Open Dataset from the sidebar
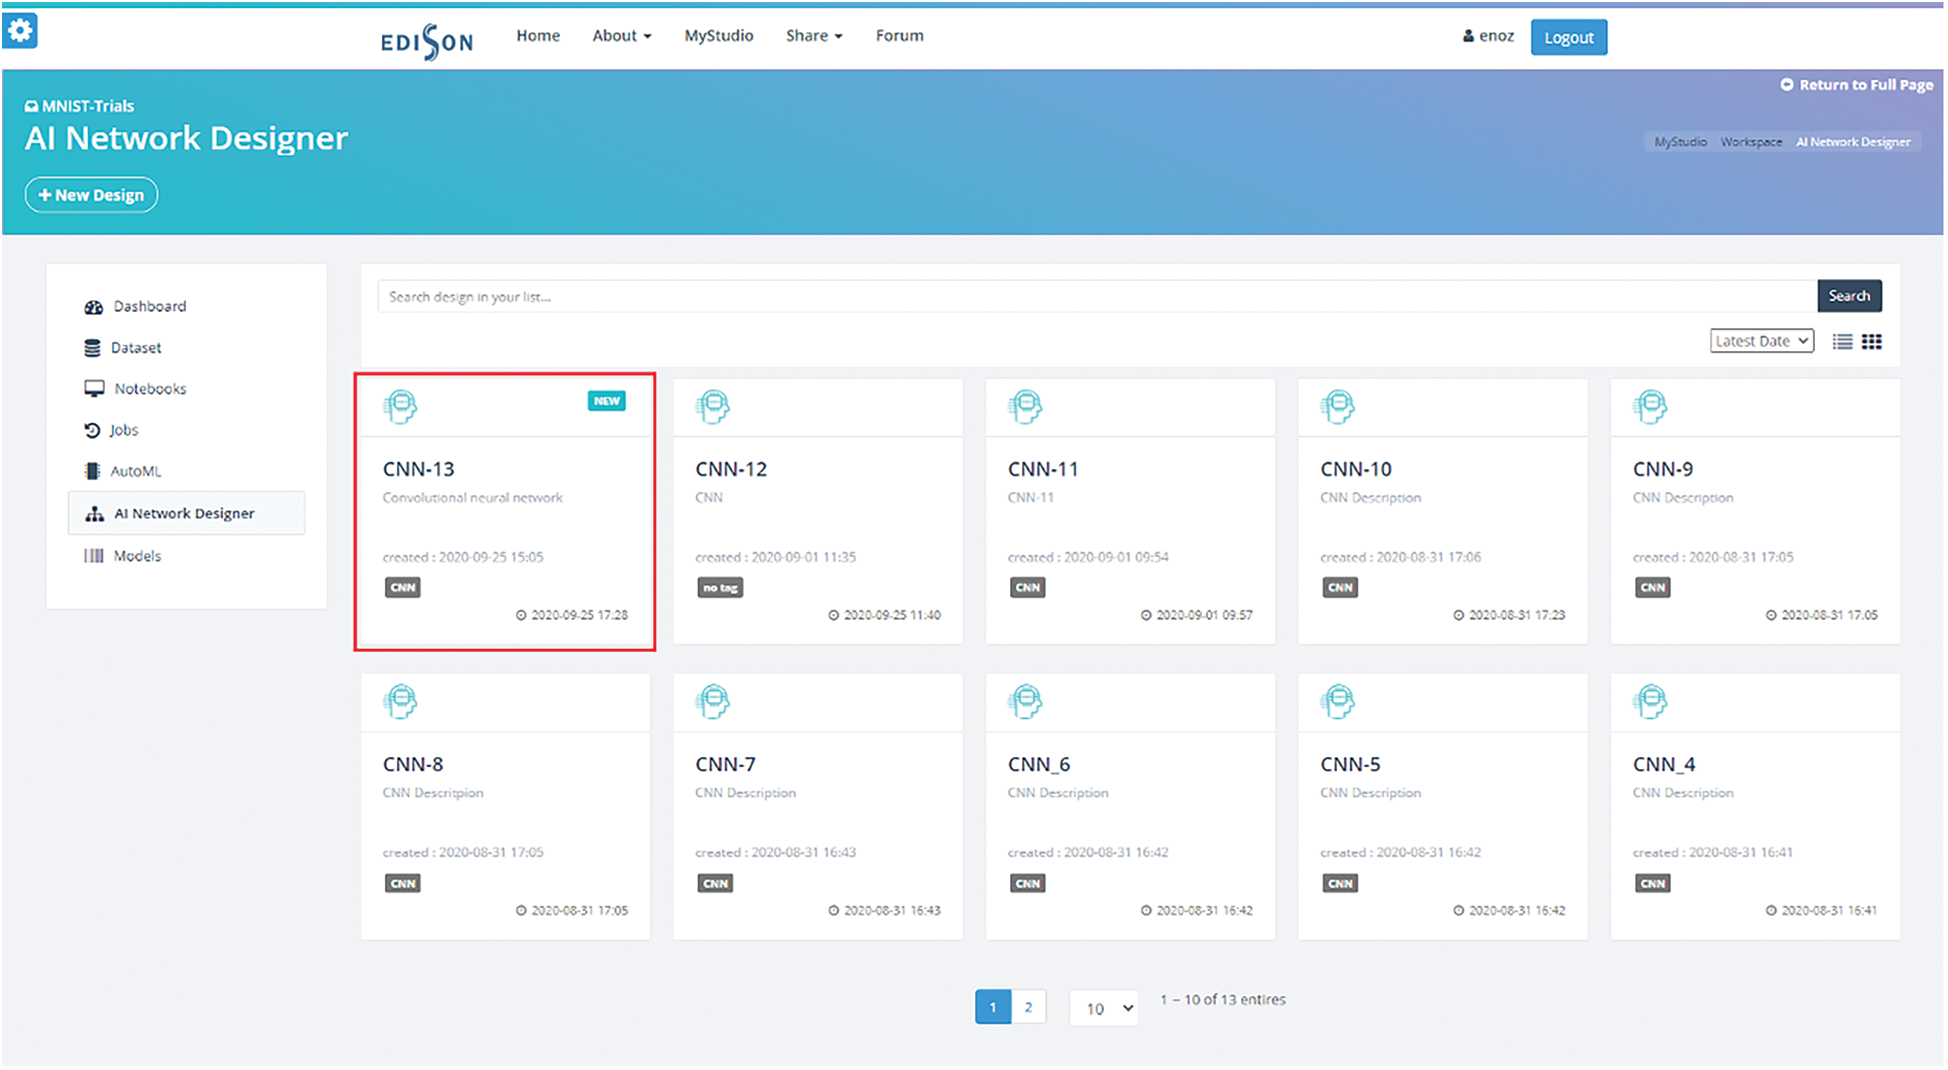This screenshot has height=1070, width=1948. coord(135,348)
